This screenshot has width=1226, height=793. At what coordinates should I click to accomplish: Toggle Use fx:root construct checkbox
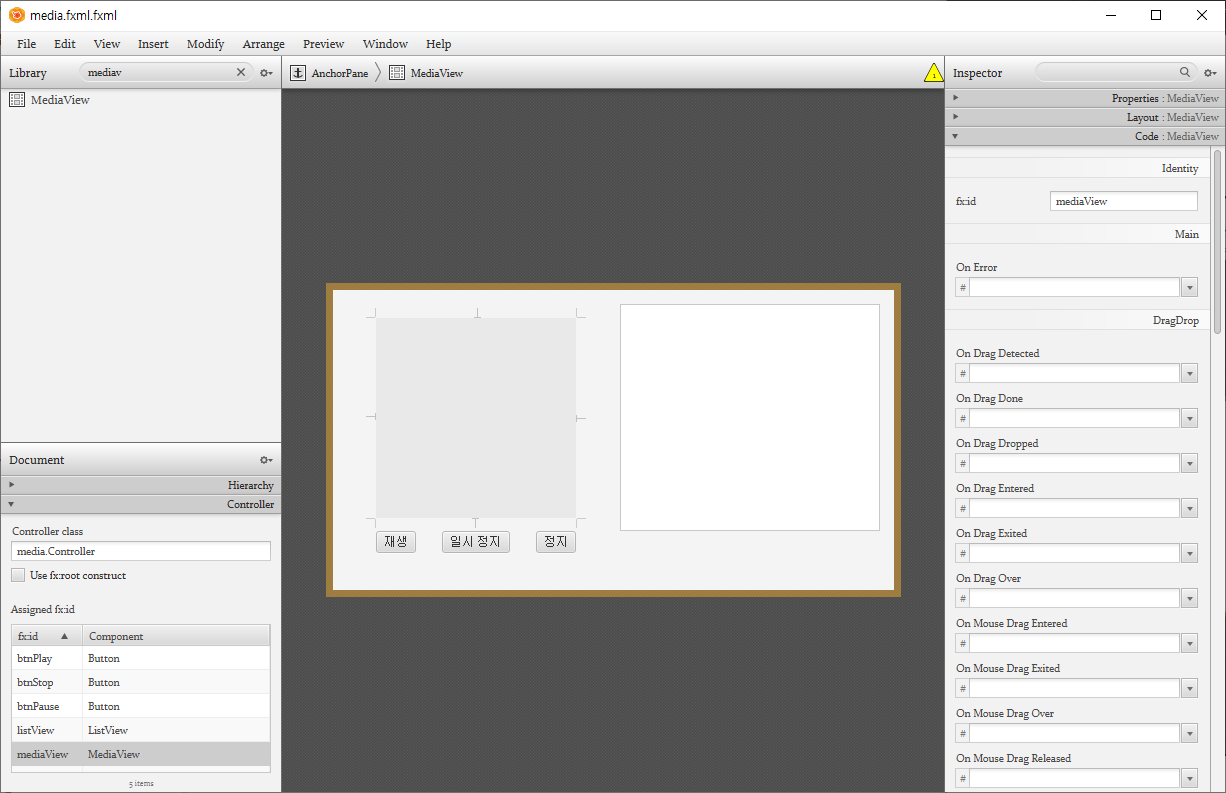tap(18, 575)
